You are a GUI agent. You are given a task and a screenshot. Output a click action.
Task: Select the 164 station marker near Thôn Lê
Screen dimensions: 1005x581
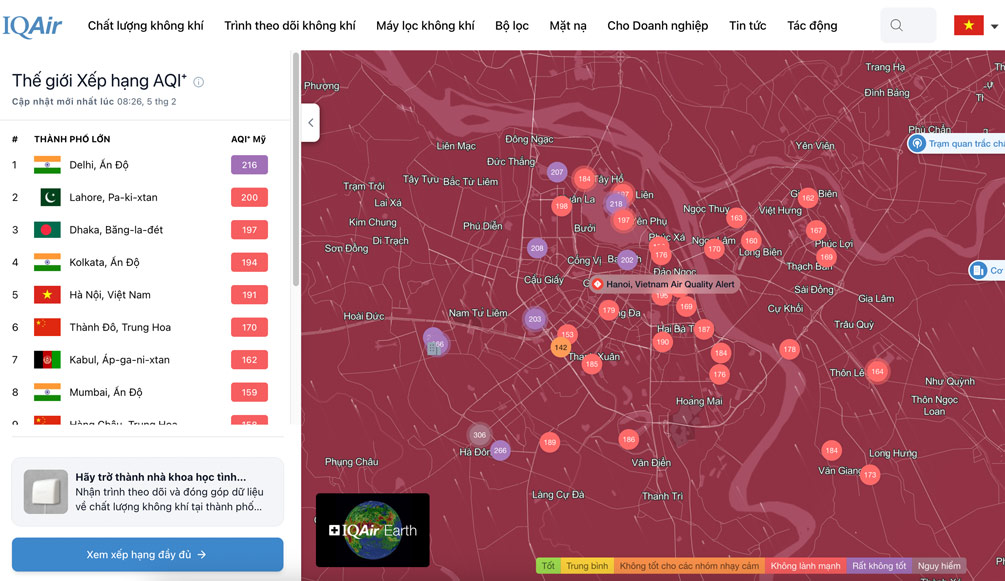point(877,371)
